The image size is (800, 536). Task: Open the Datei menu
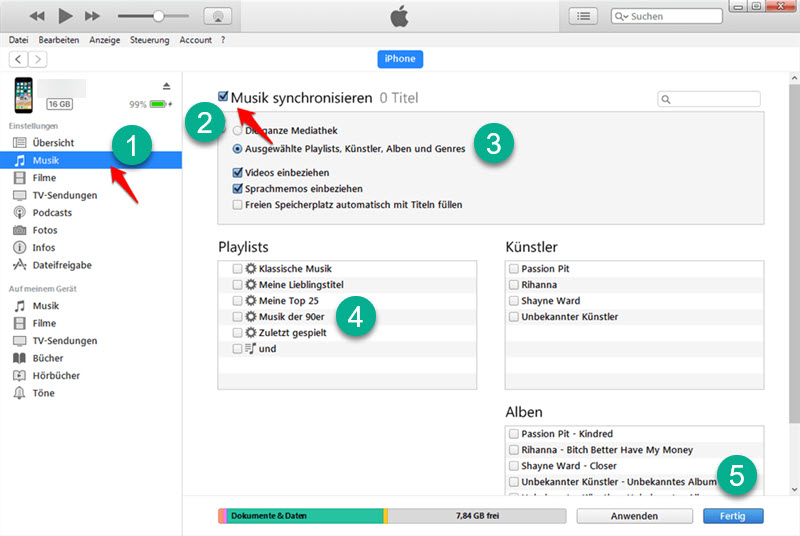[18, 40]
